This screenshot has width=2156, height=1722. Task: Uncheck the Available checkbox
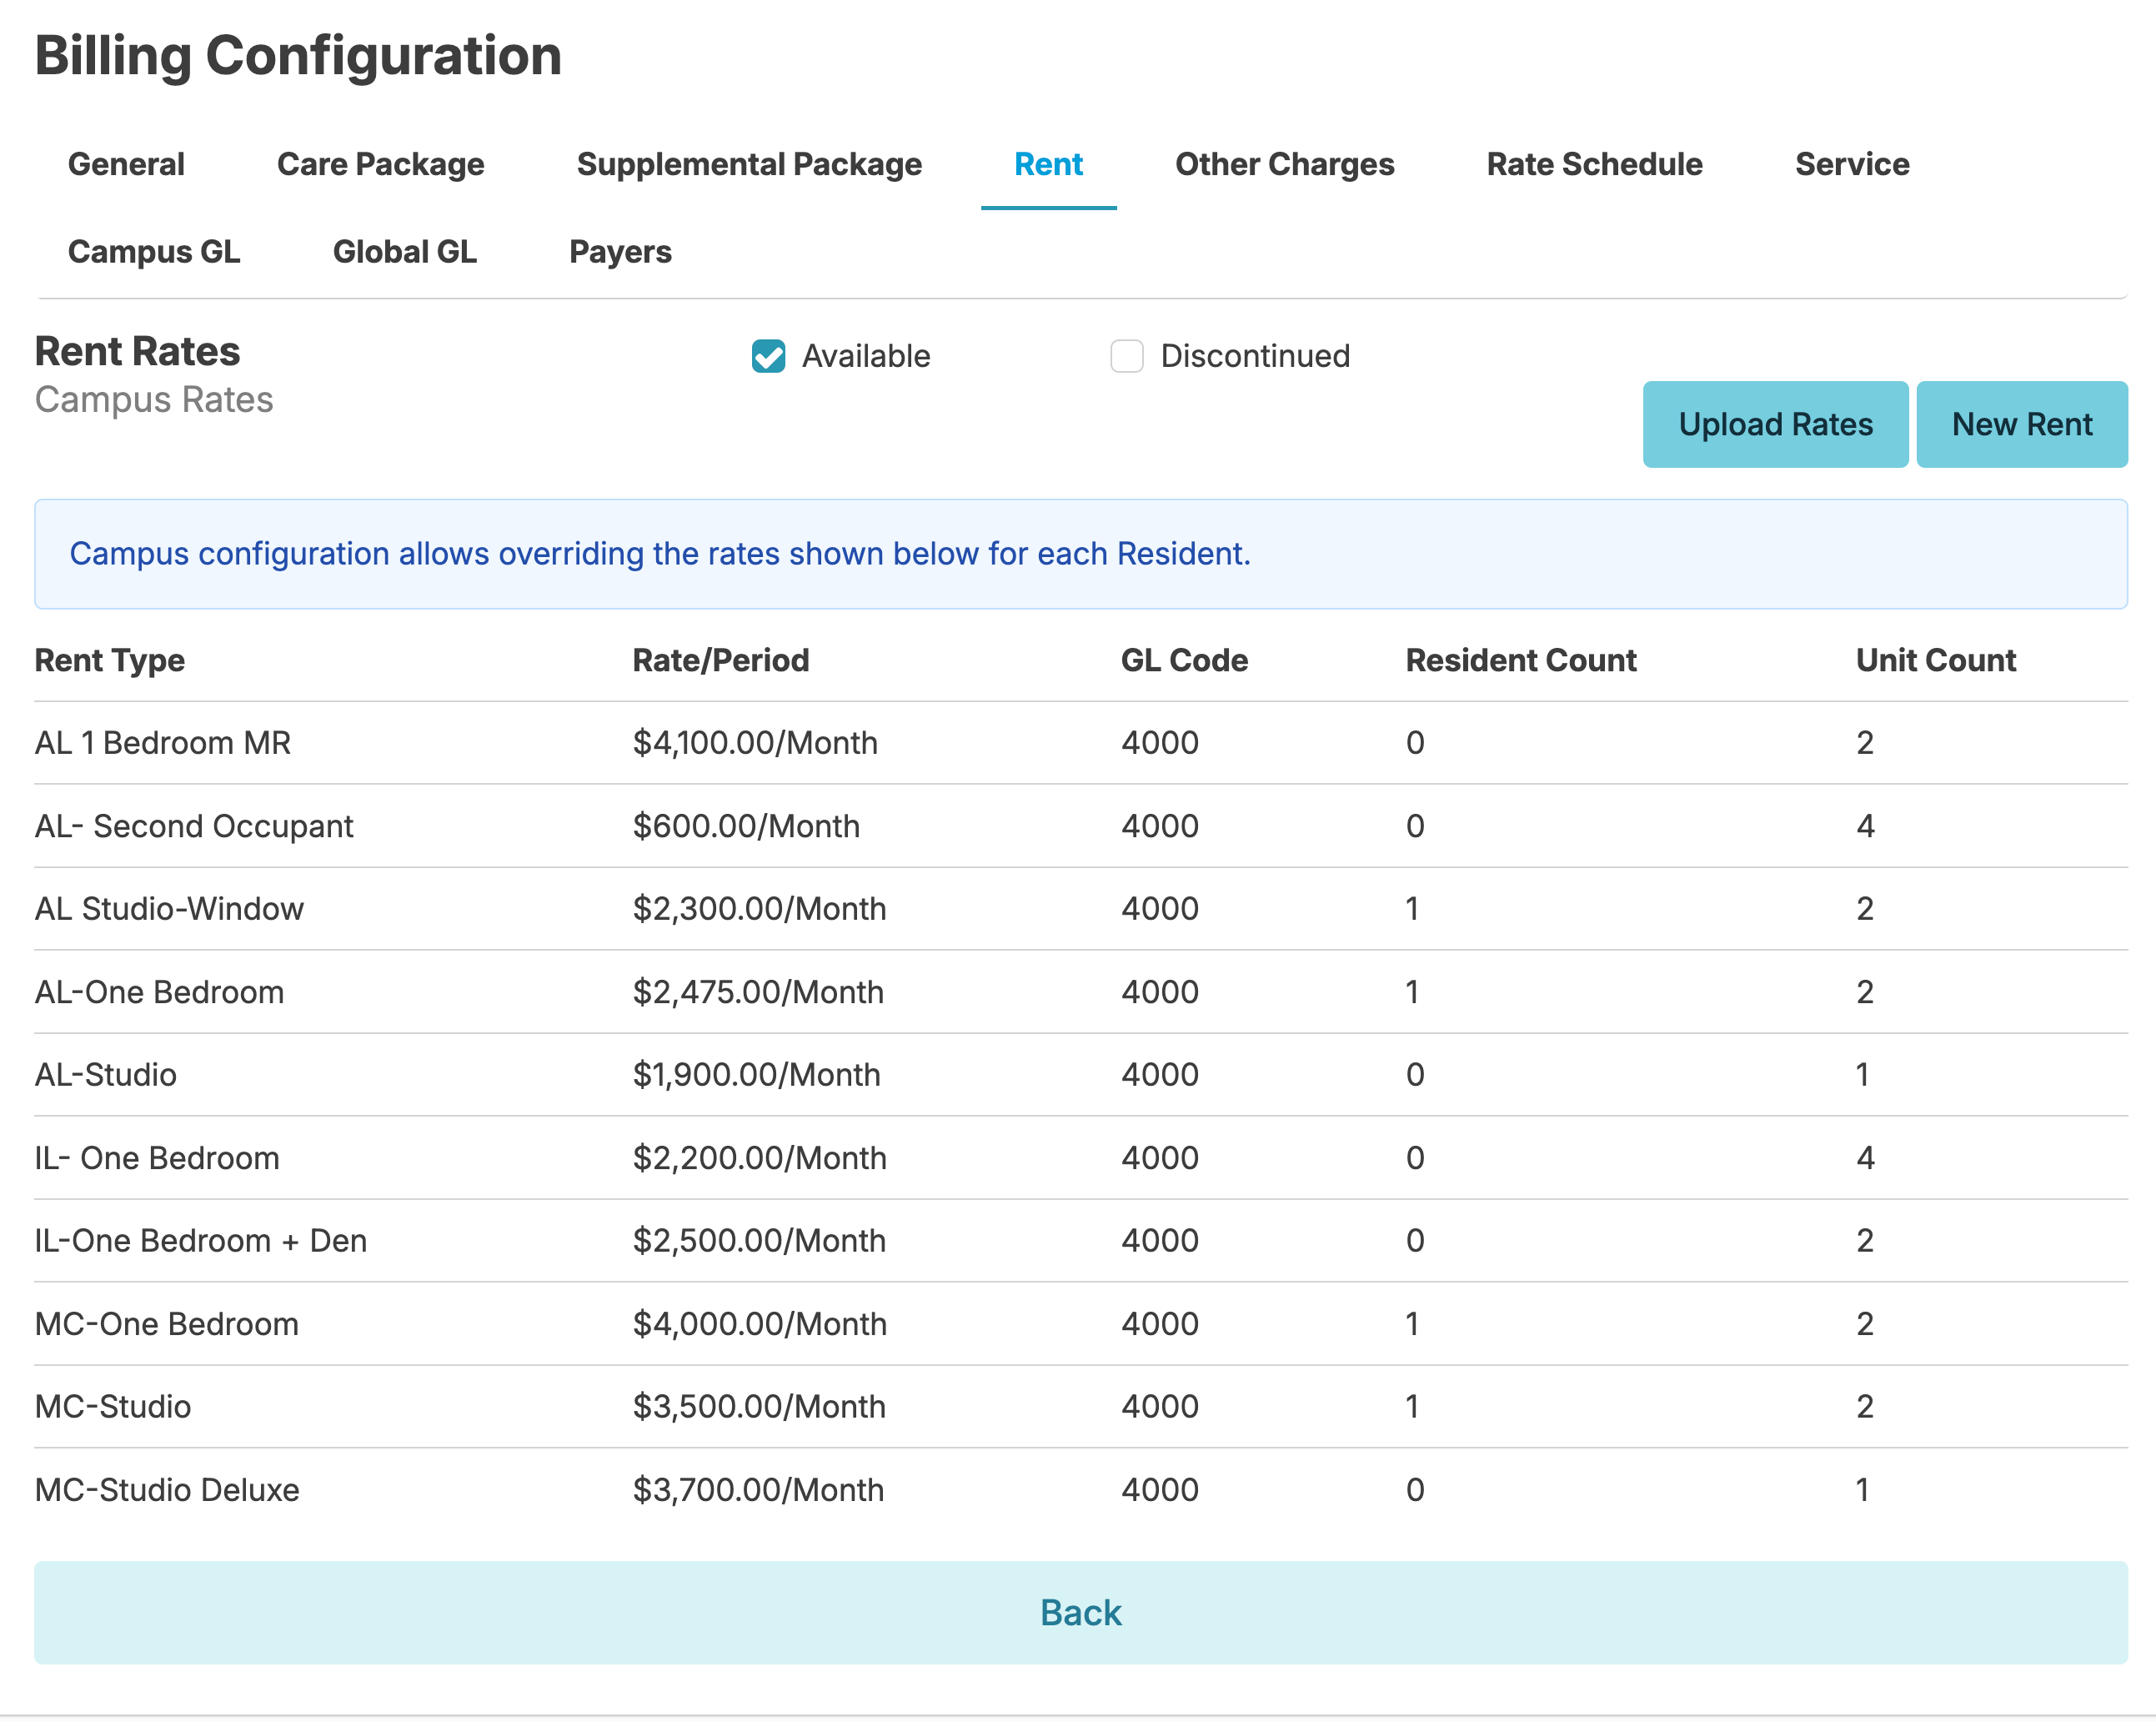pyautogui.click(x=768, y=356)
